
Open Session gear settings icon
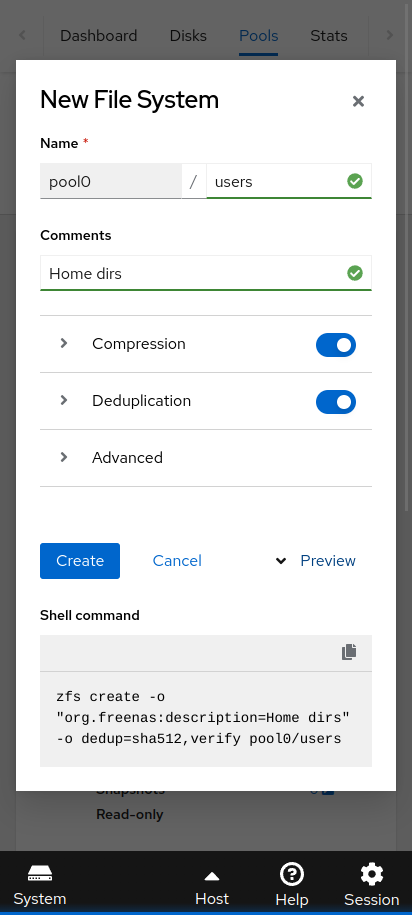372,874
